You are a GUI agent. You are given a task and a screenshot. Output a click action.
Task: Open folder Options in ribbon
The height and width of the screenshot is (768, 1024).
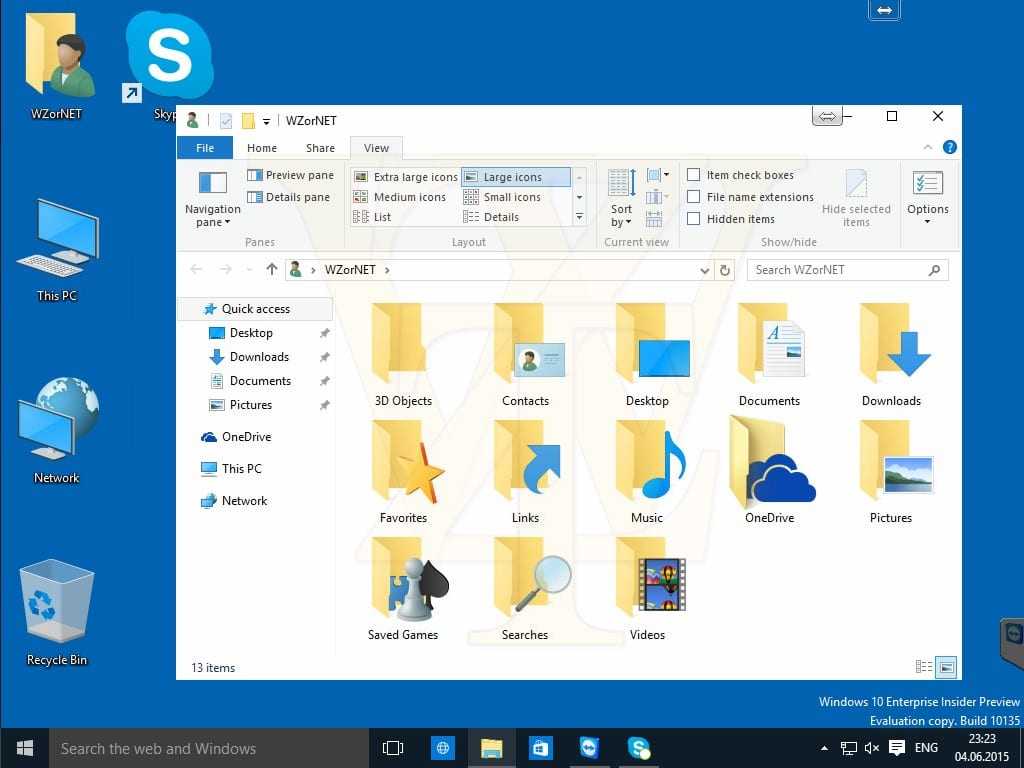[927, 197]
